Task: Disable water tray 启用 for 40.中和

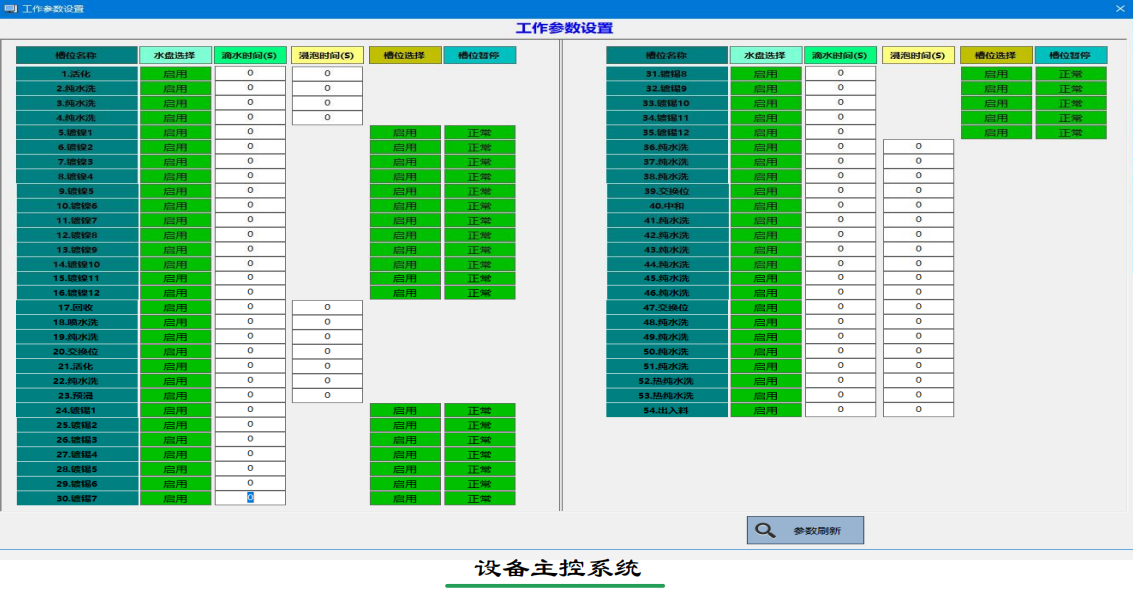Action: (766, 204)
